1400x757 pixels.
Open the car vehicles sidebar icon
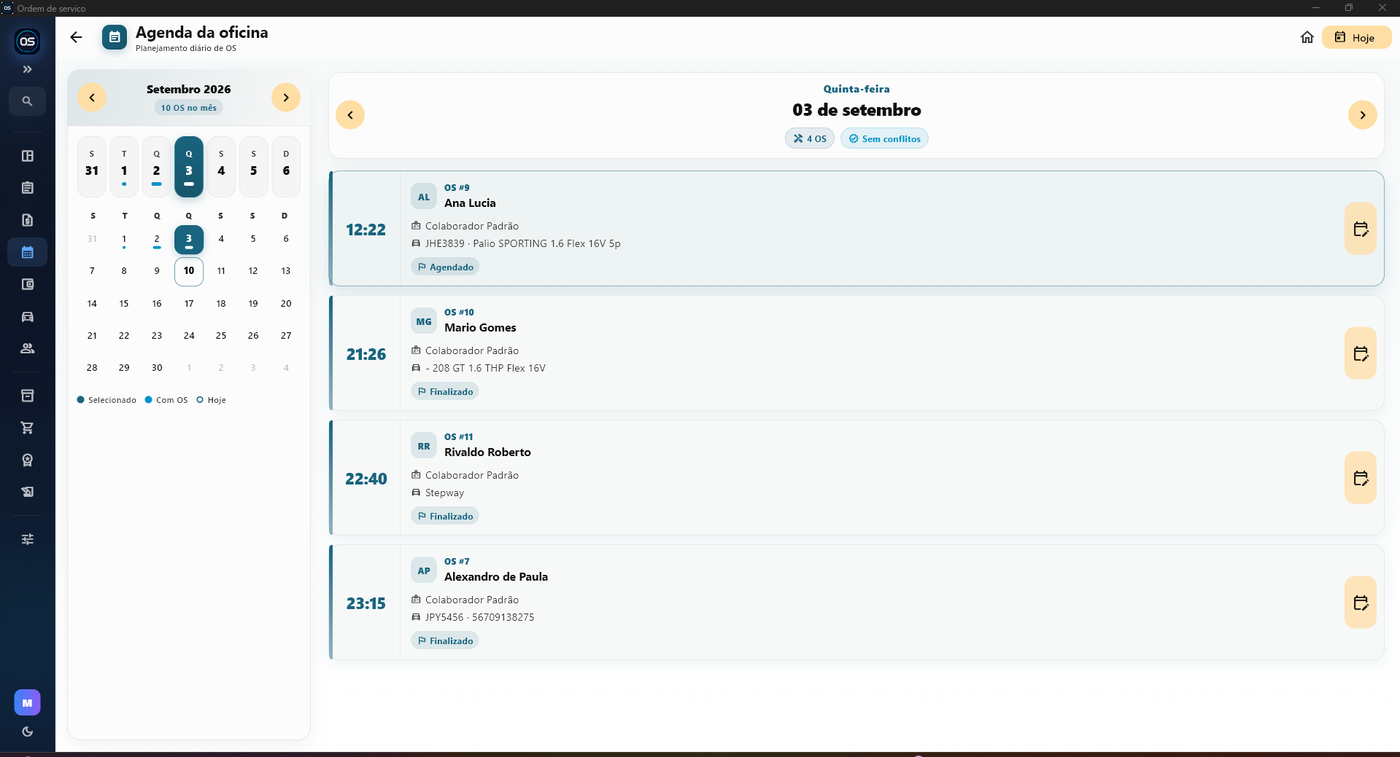pyautogui.click(x=27, y=316)
